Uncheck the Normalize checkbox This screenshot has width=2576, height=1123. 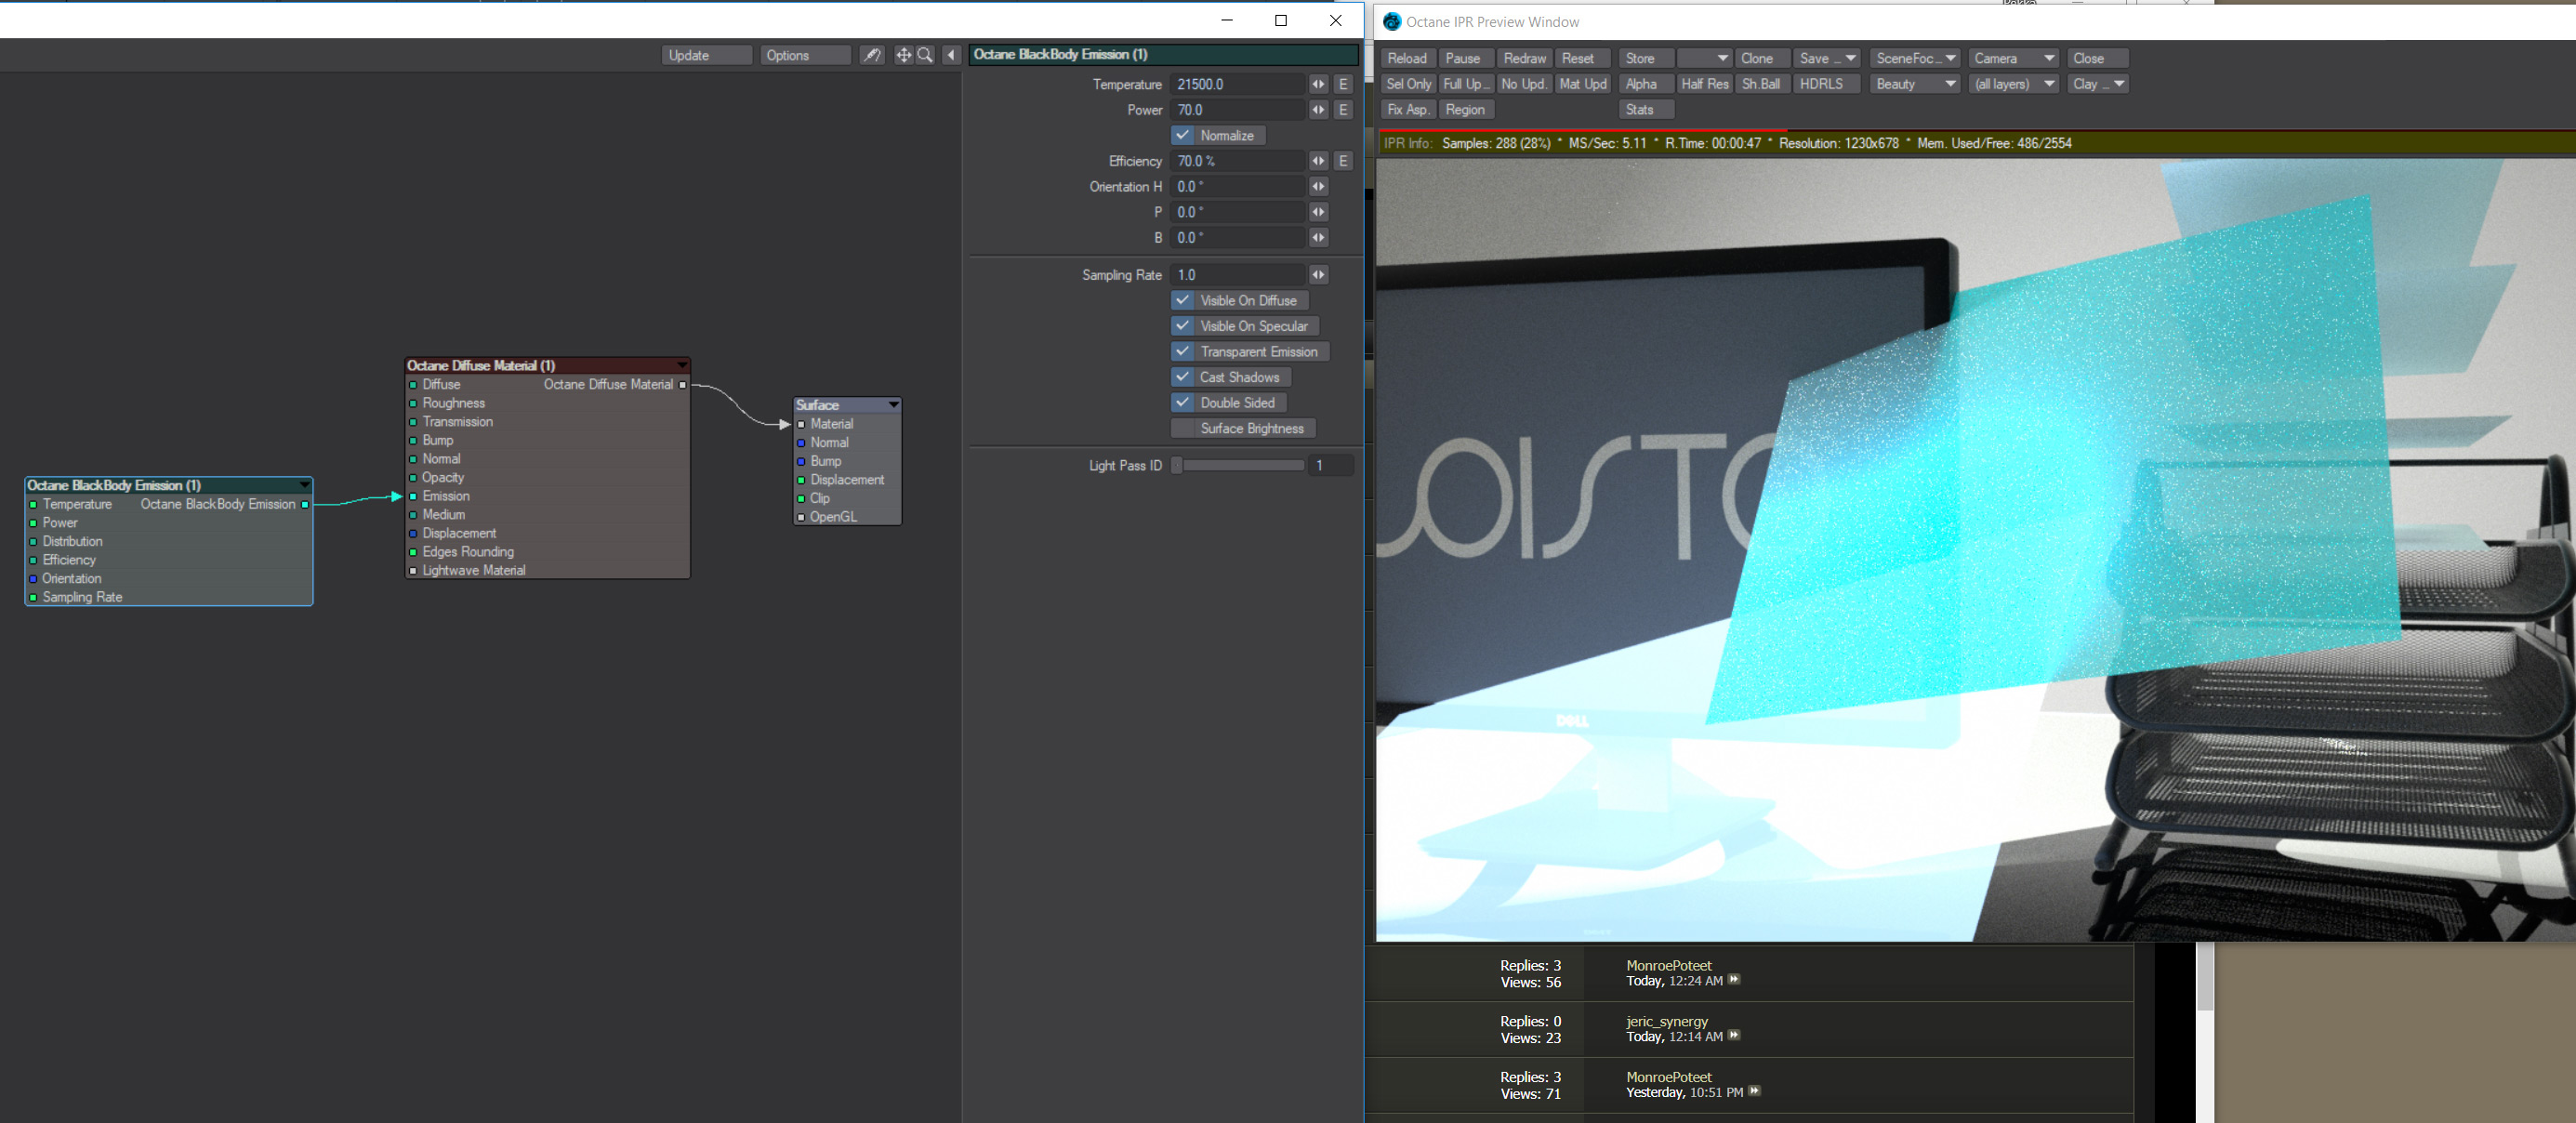point(1183,135)
